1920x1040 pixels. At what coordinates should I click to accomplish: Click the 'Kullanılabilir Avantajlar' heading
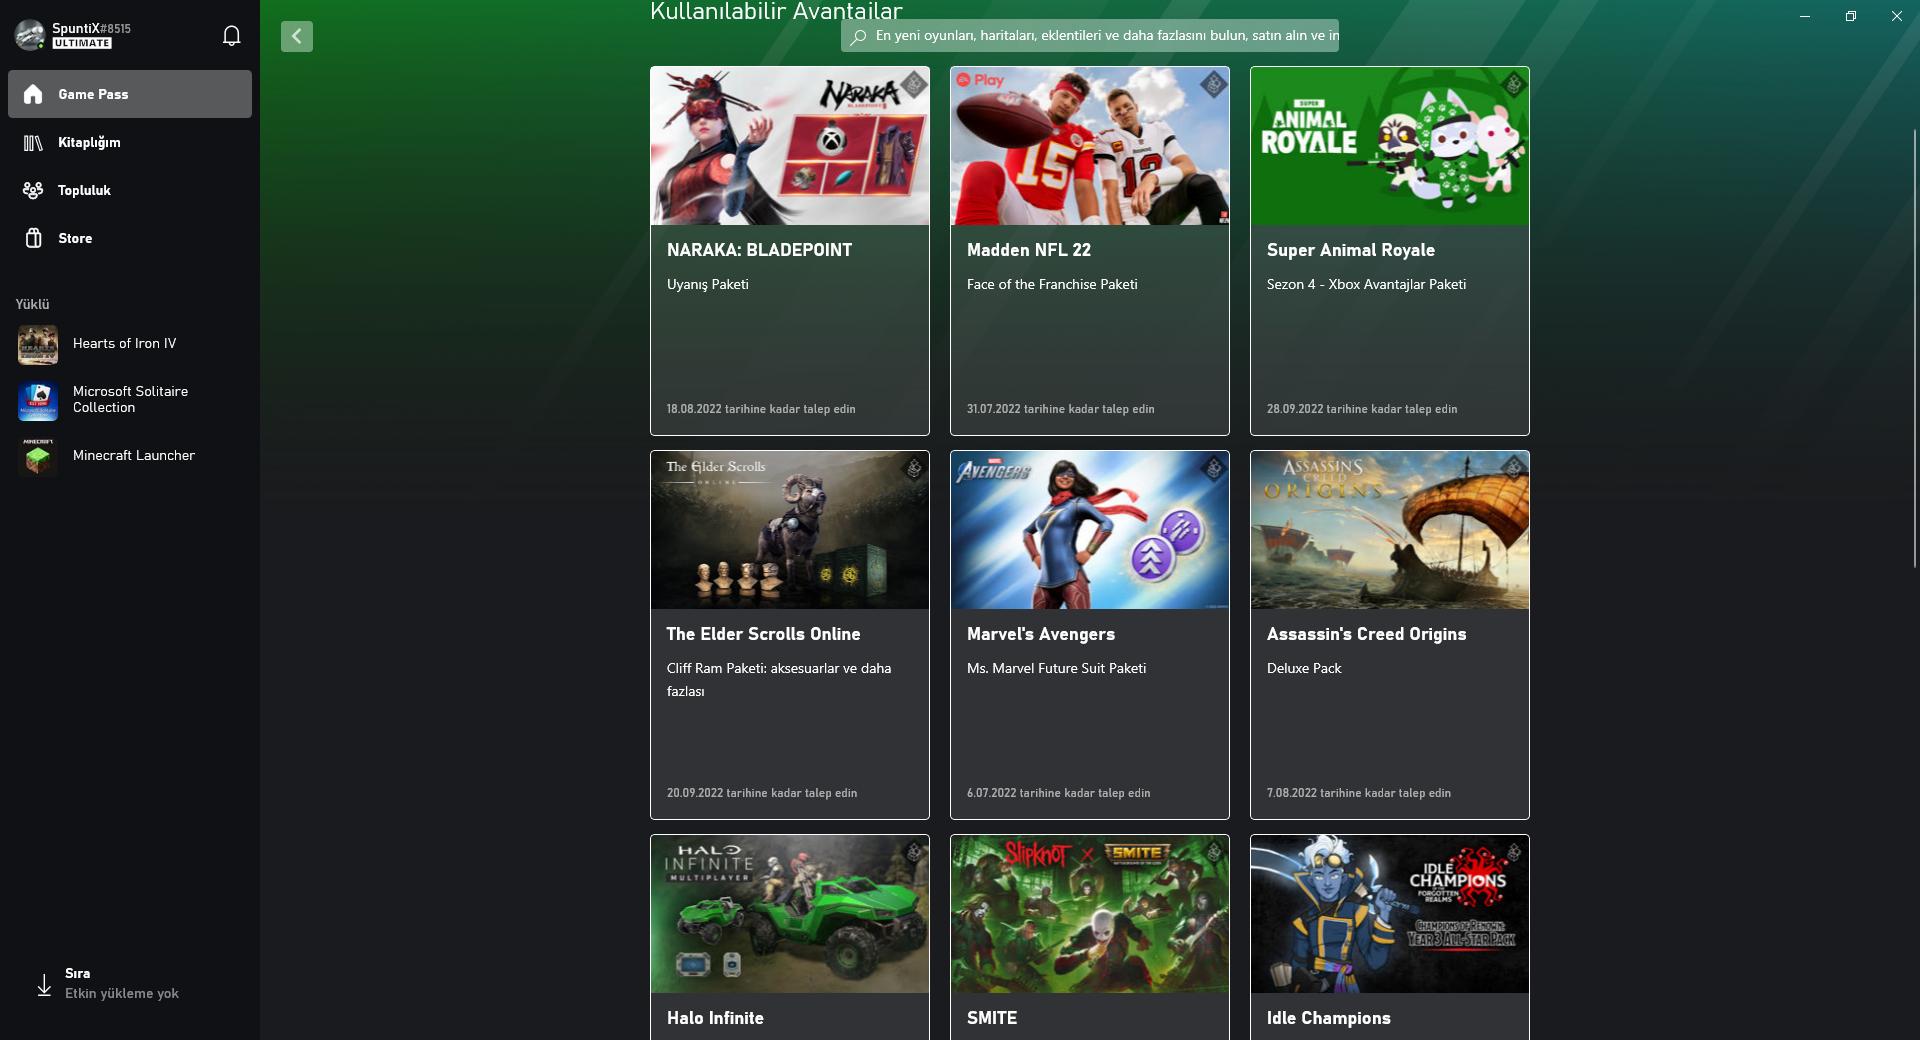click(x=776, y=11)
